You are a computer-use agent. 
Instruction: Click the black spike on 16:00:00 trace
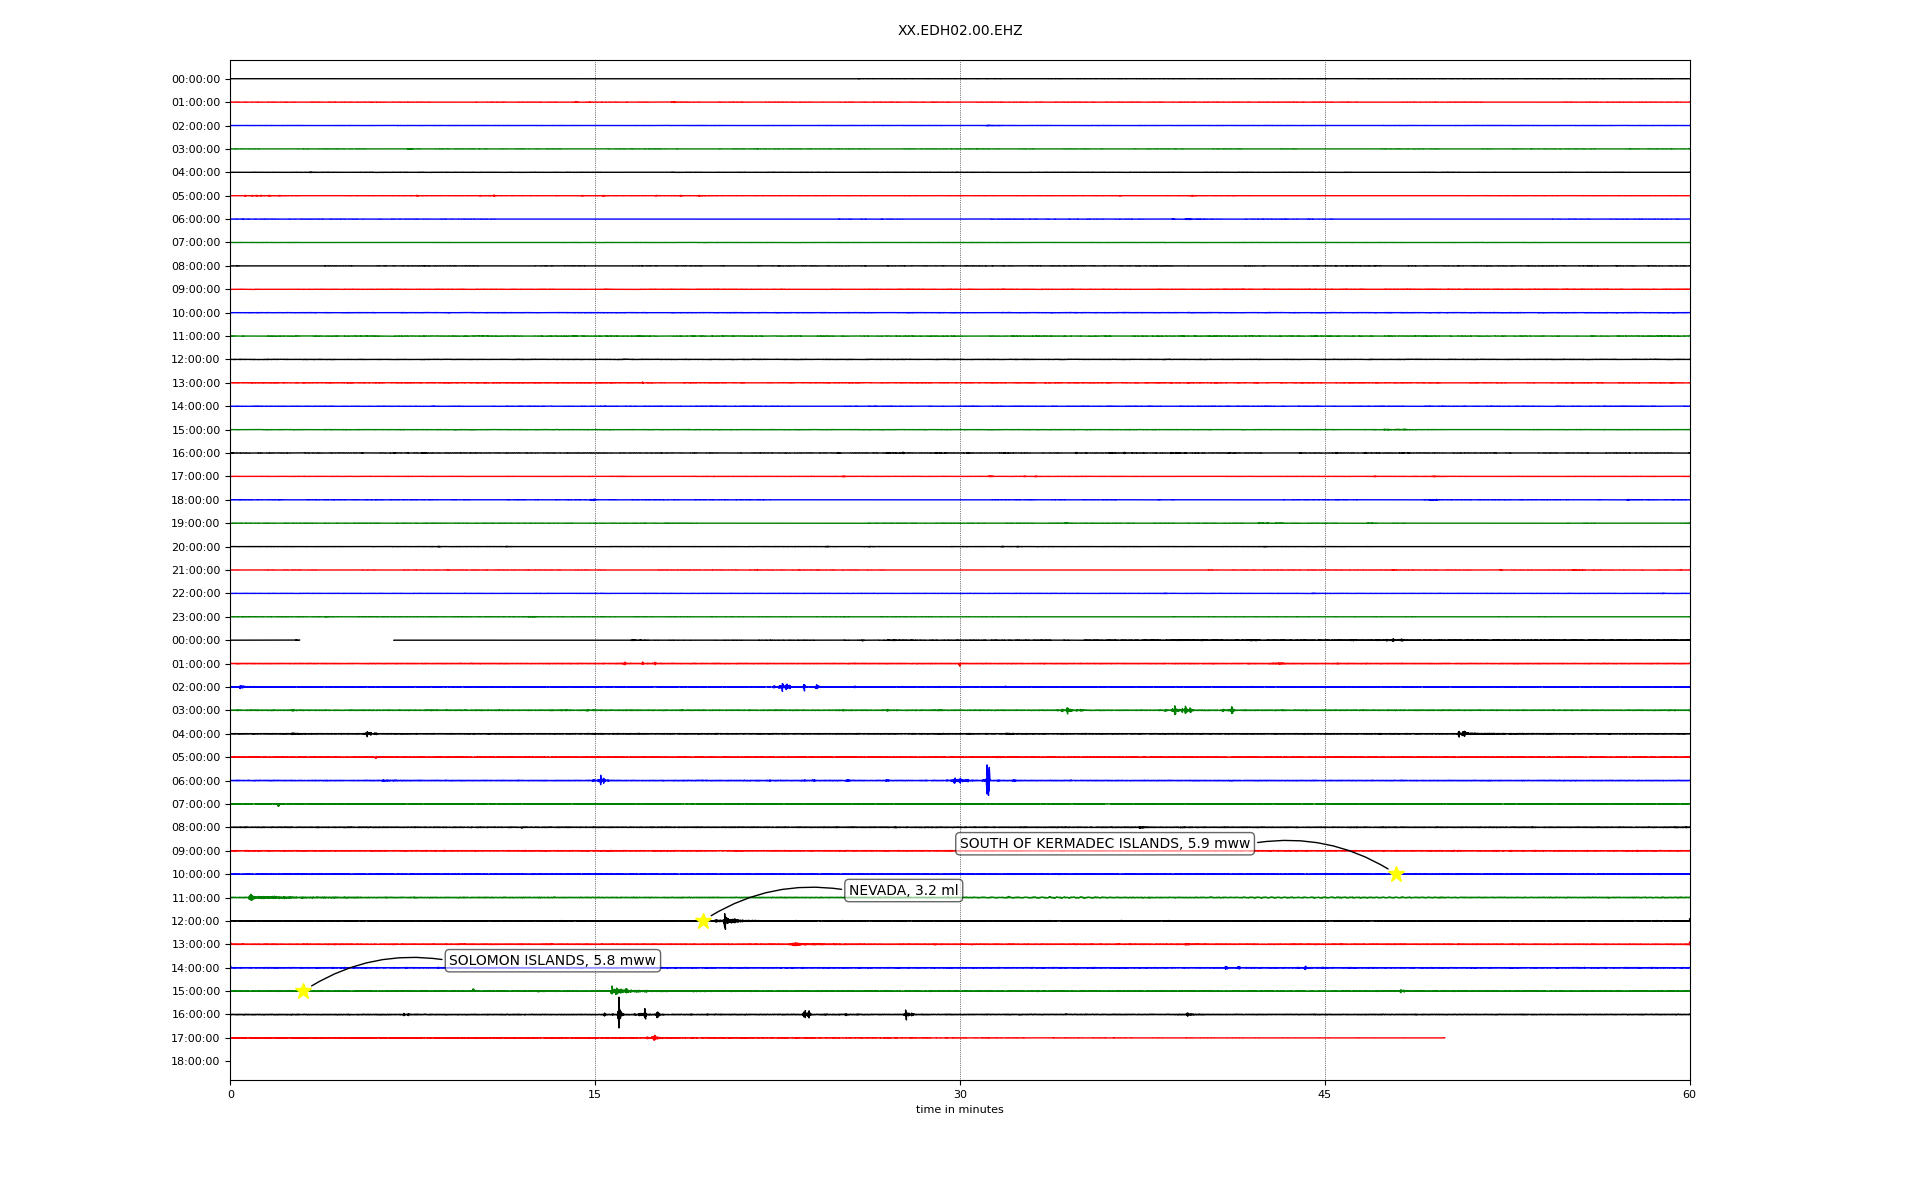pos(619,1014)
